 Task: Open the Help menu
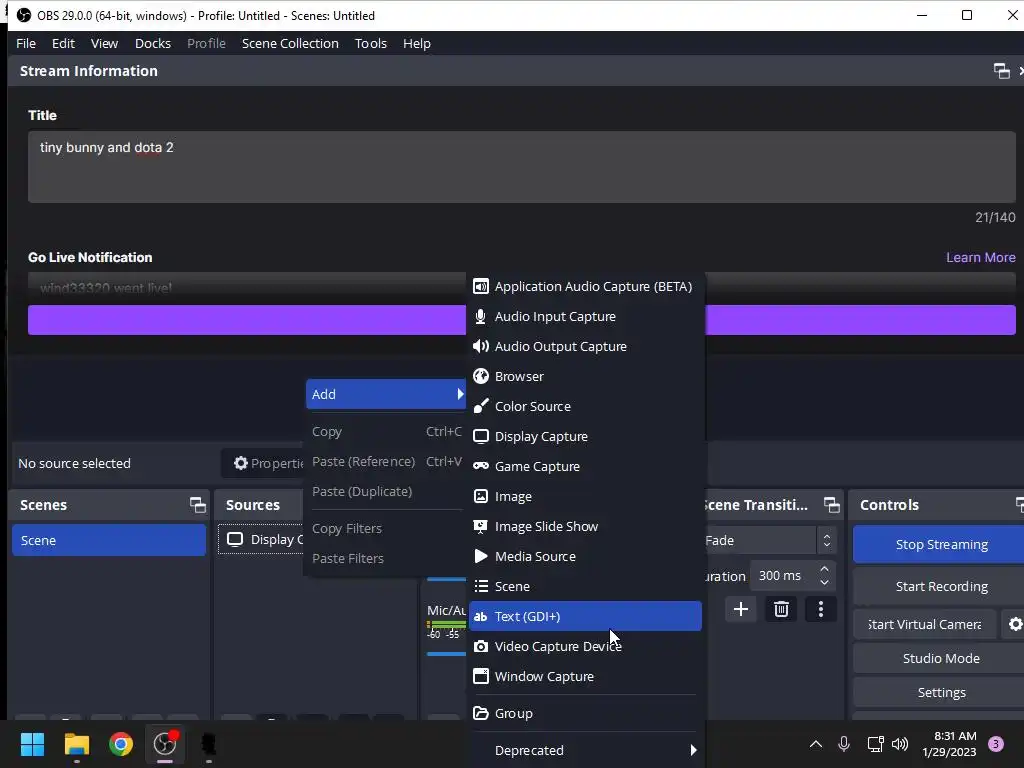417,43
